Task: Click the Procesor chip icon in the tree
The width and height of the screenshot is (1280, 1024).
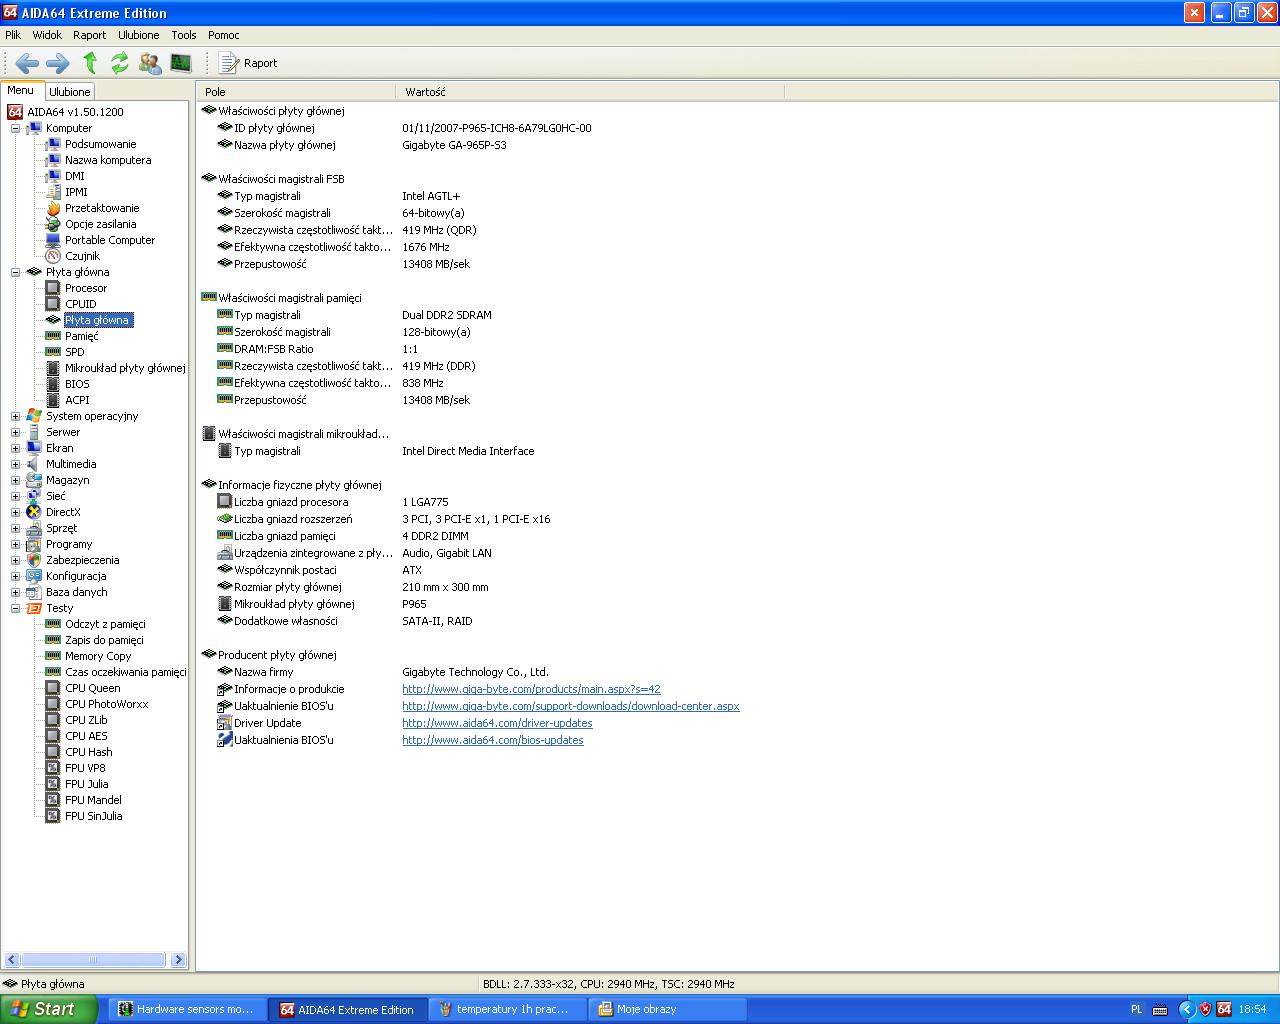Action: tap(53, 288)
